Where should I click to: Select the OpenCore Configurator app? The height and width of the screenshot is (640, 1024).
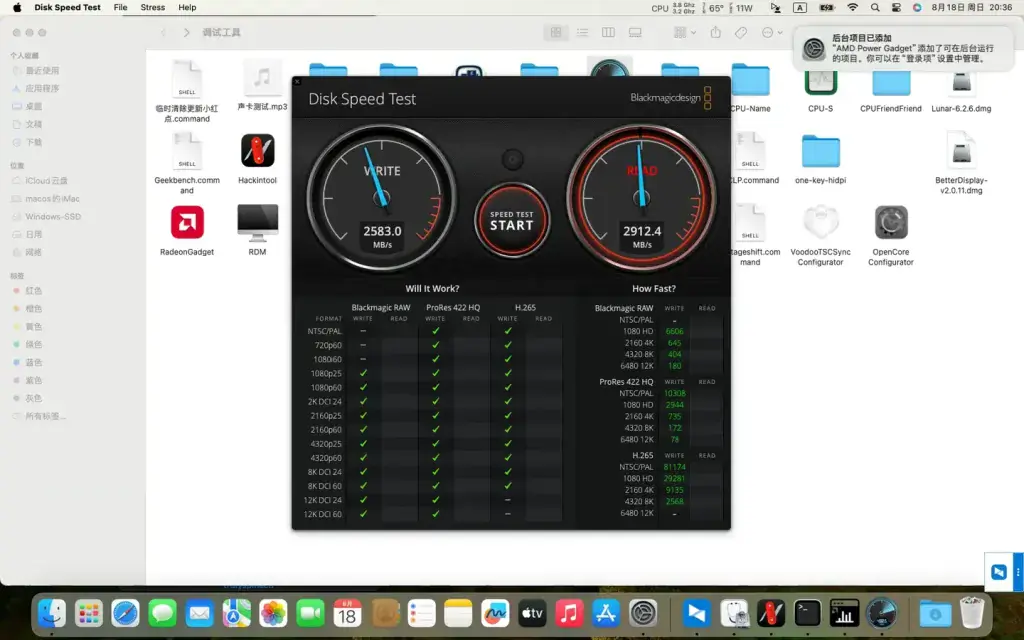[x=891, y=235]
